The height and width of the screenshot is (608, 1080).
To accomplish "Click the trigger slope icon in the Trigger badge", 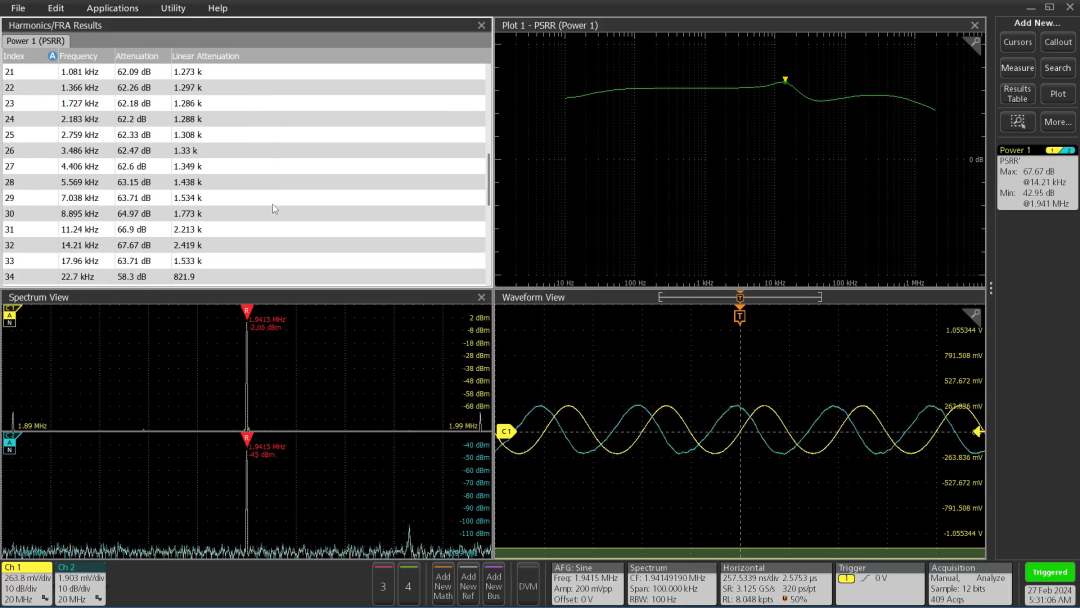I will (x=866, y=577).
